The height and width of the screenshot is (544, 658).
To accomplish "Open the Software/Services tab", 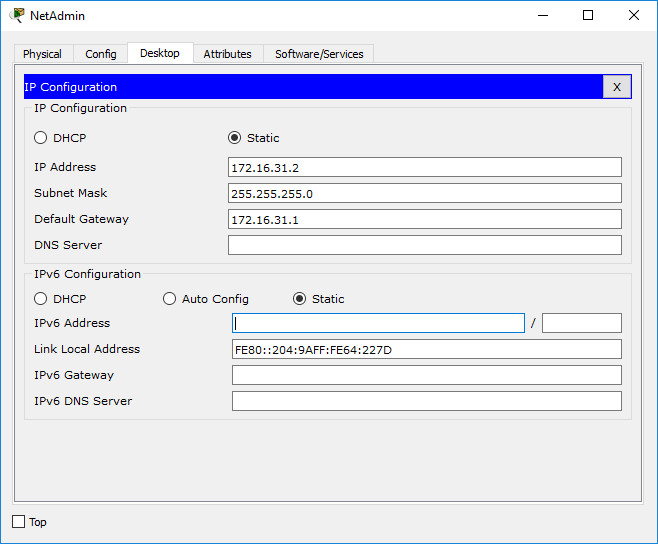I will (319, 54).
